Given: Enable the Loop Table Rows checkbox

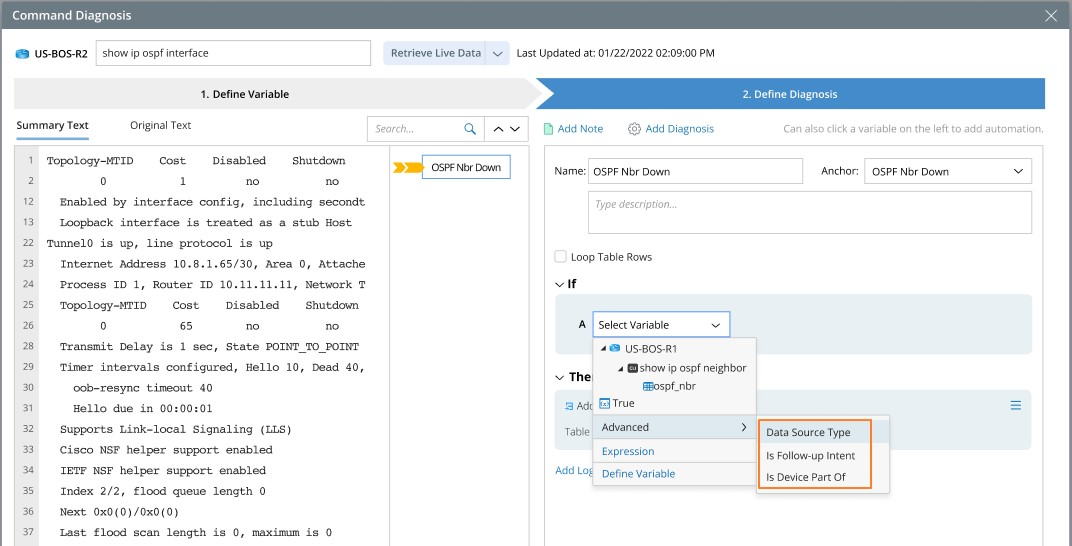Looking at the screenshot, I should pos(561,257).
